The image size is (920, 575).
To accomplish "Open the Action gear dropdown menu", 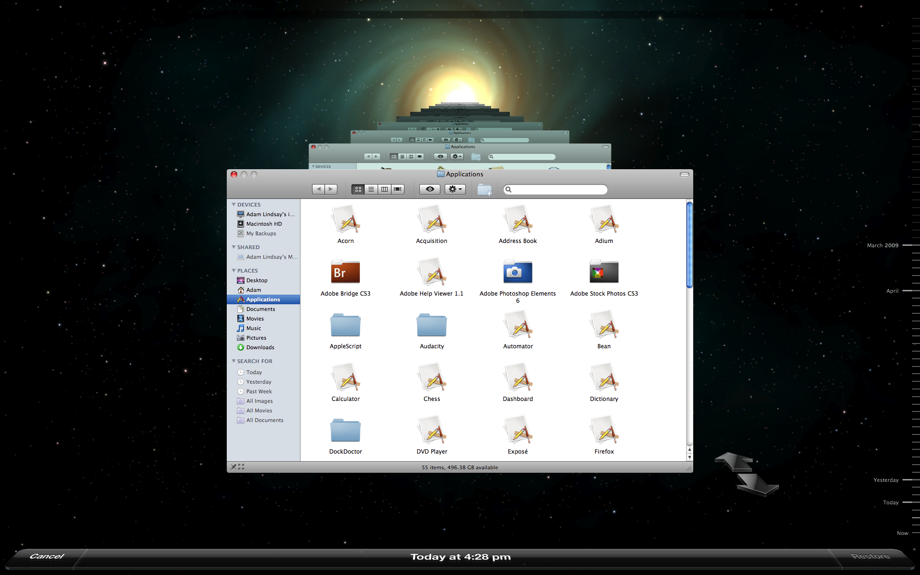I will [455, 190].
